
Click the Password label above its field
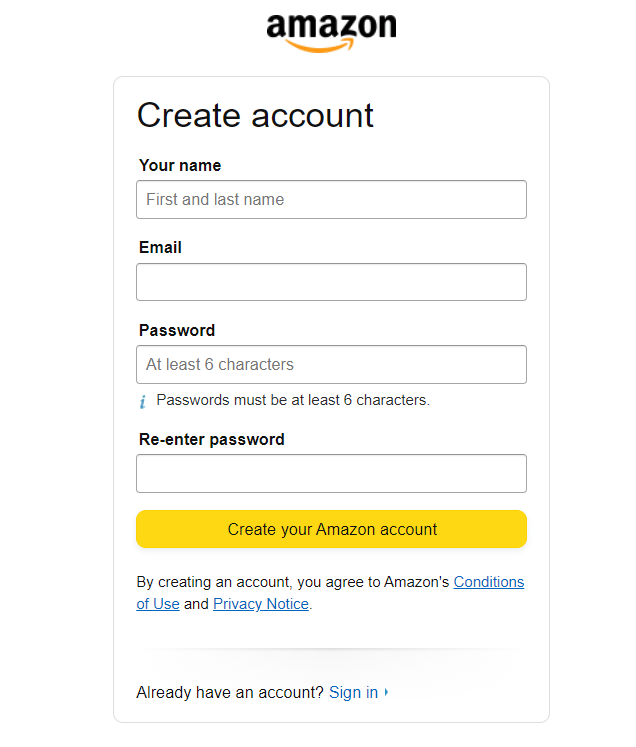point(177,331)
